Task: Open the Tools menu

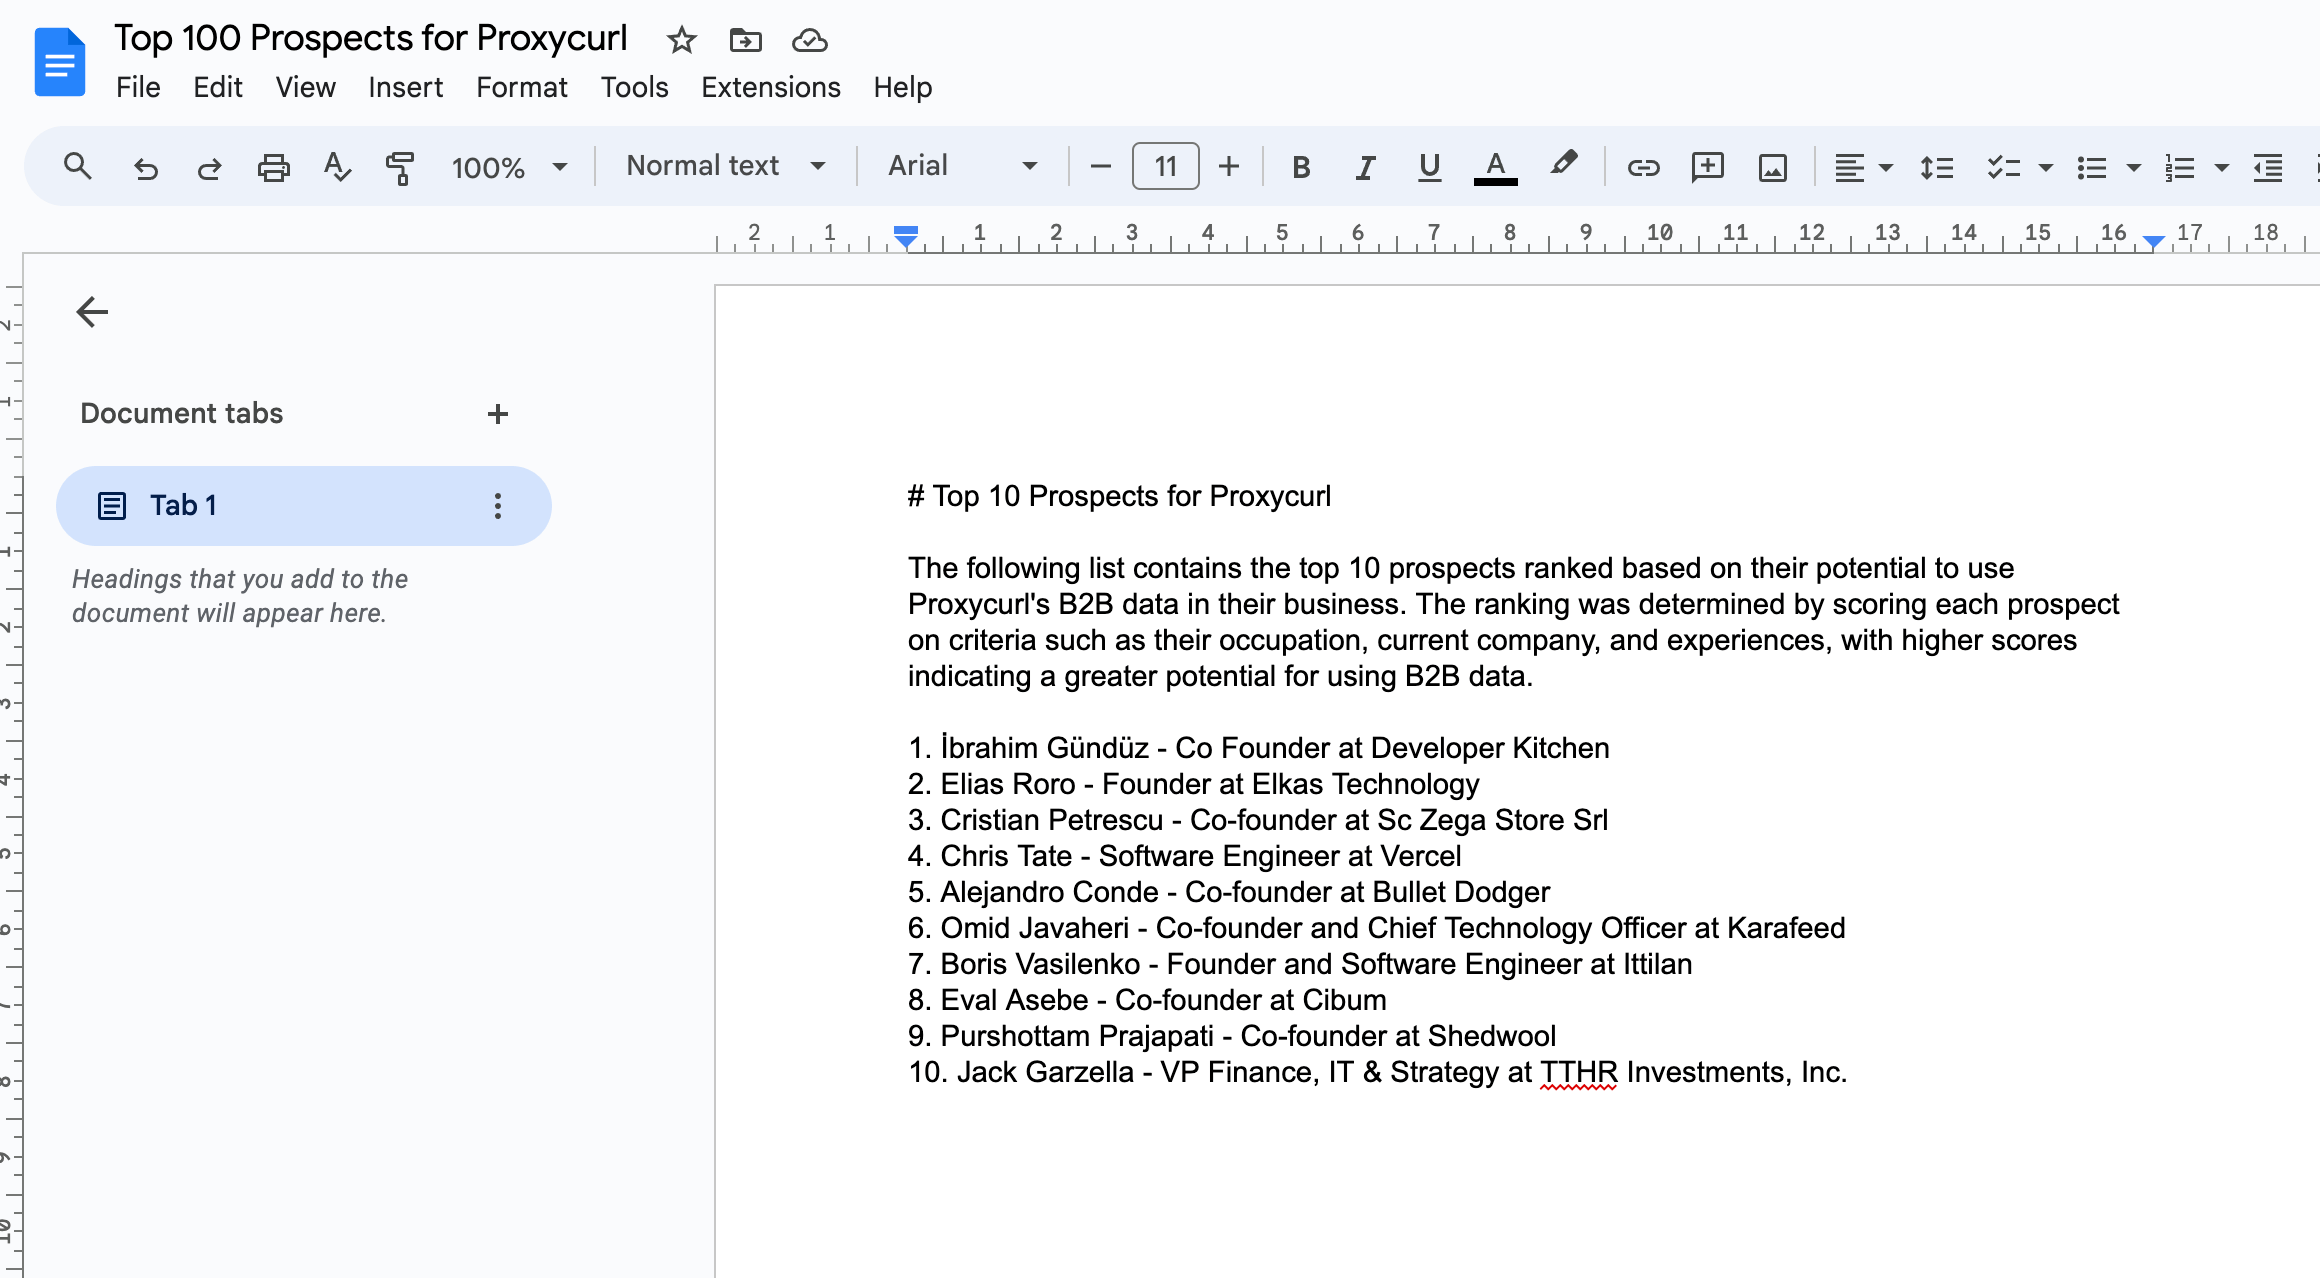Action: point(634,87)
